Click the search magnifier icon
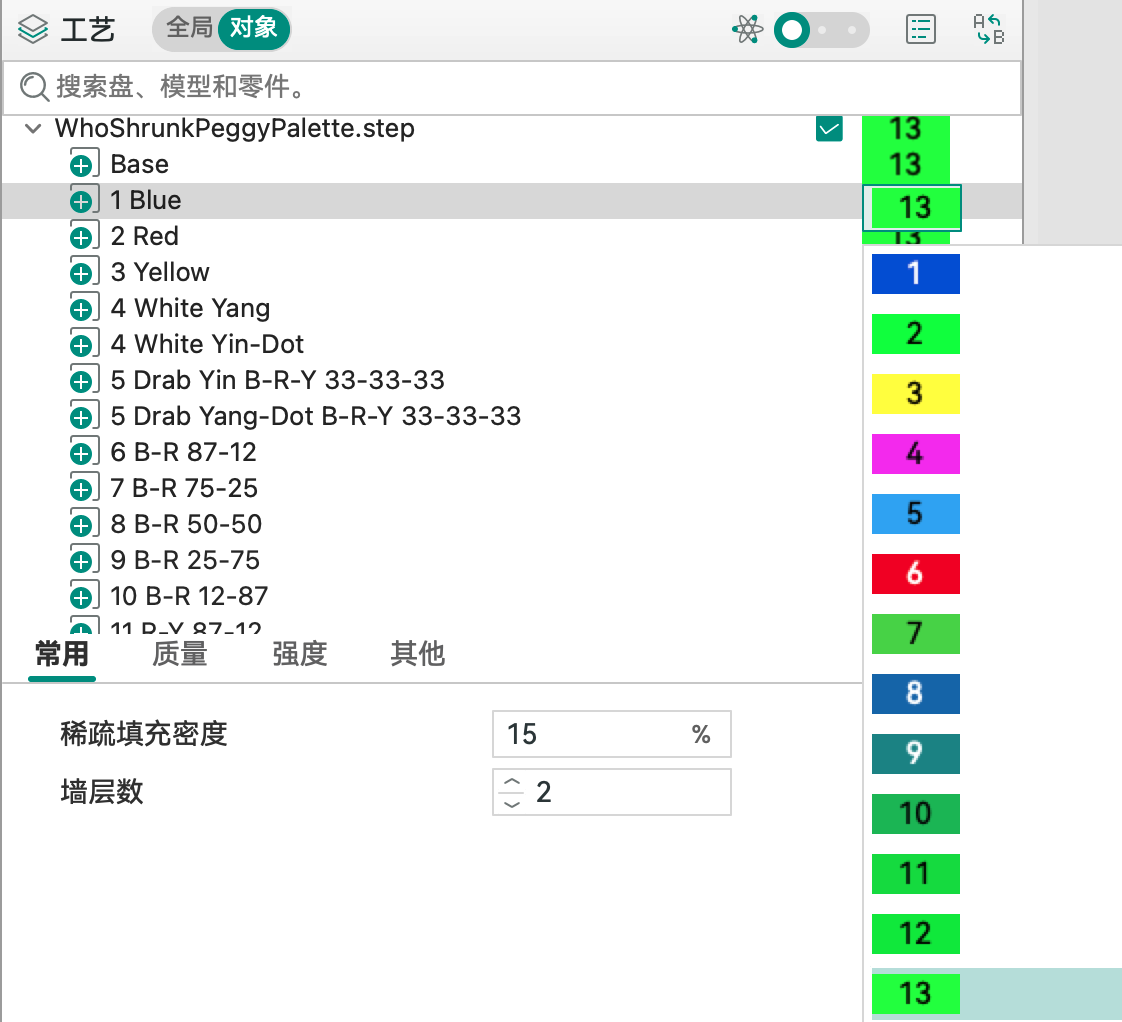Image resolution: width=1122 pixels, height=1022 pixels. 34,87
